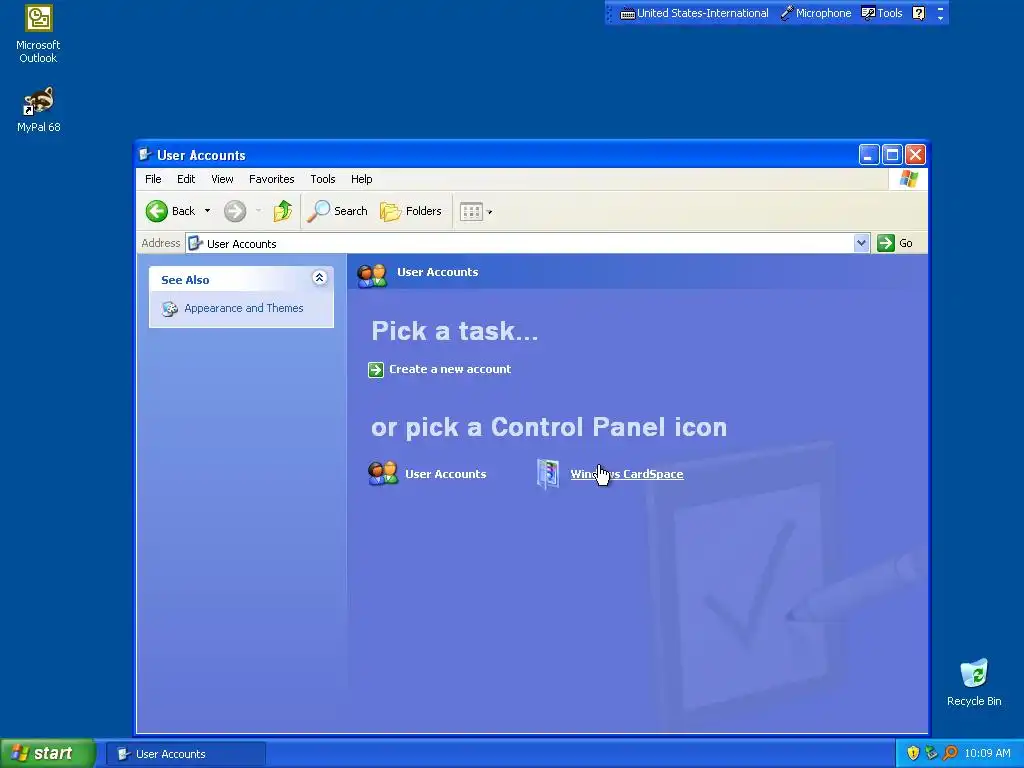The width and height of the screenshot is (1024, 768).
Task: Open the Edit menu
Action: pyautogui.click(x=186, y=179)
